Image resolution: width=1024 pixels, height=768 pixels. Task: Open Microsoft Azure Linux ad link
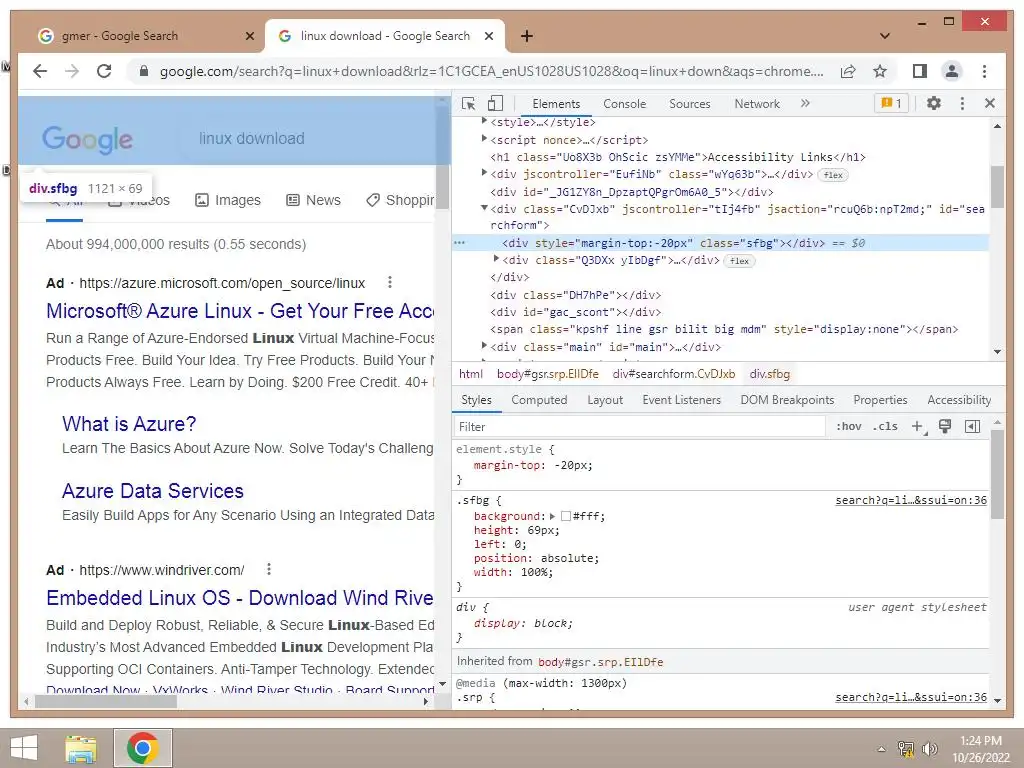tap(240, 311)
